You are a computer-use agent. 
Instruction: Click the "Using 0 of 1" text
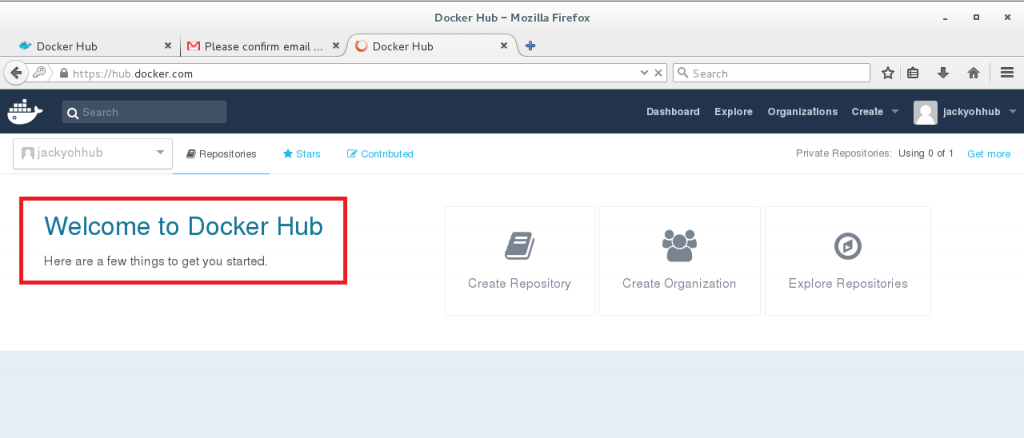point(925,154)
